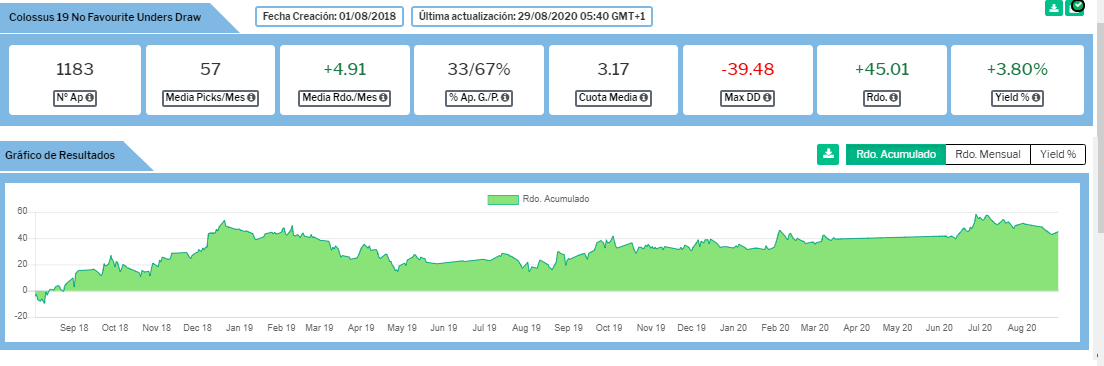Image resolution: width=1104 pixels, height=366 pixels.
Task: Click the Rdo. Acumulado legend label
Action: [556, 199]
